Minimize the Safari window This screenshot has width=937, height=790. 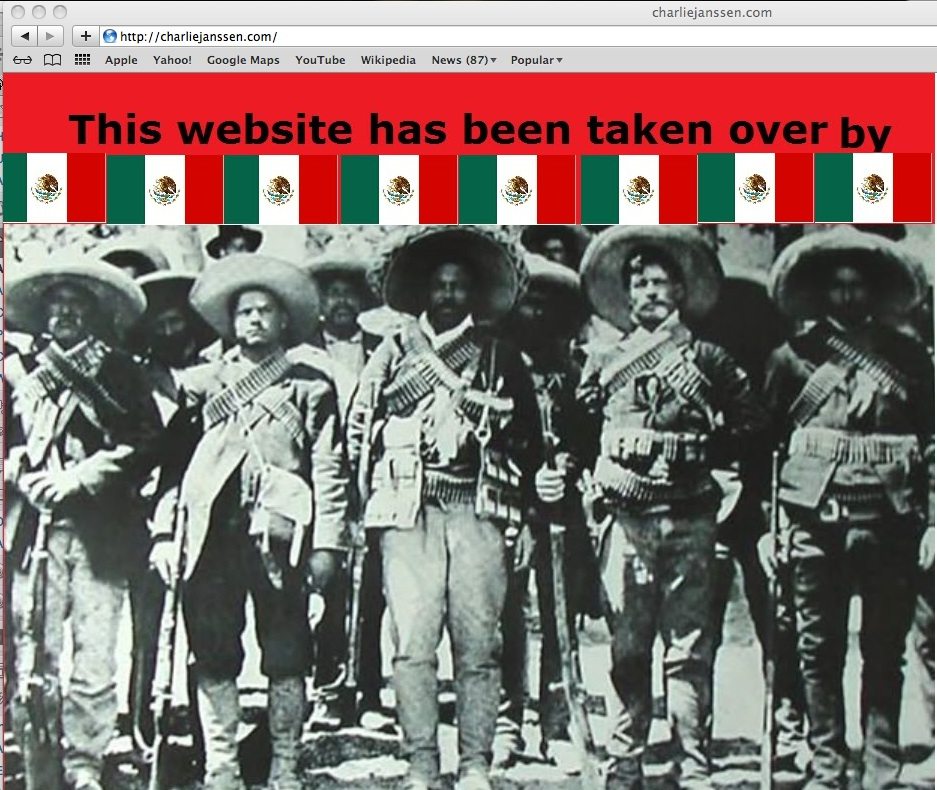pyautogui.click(x=39, y=11)
